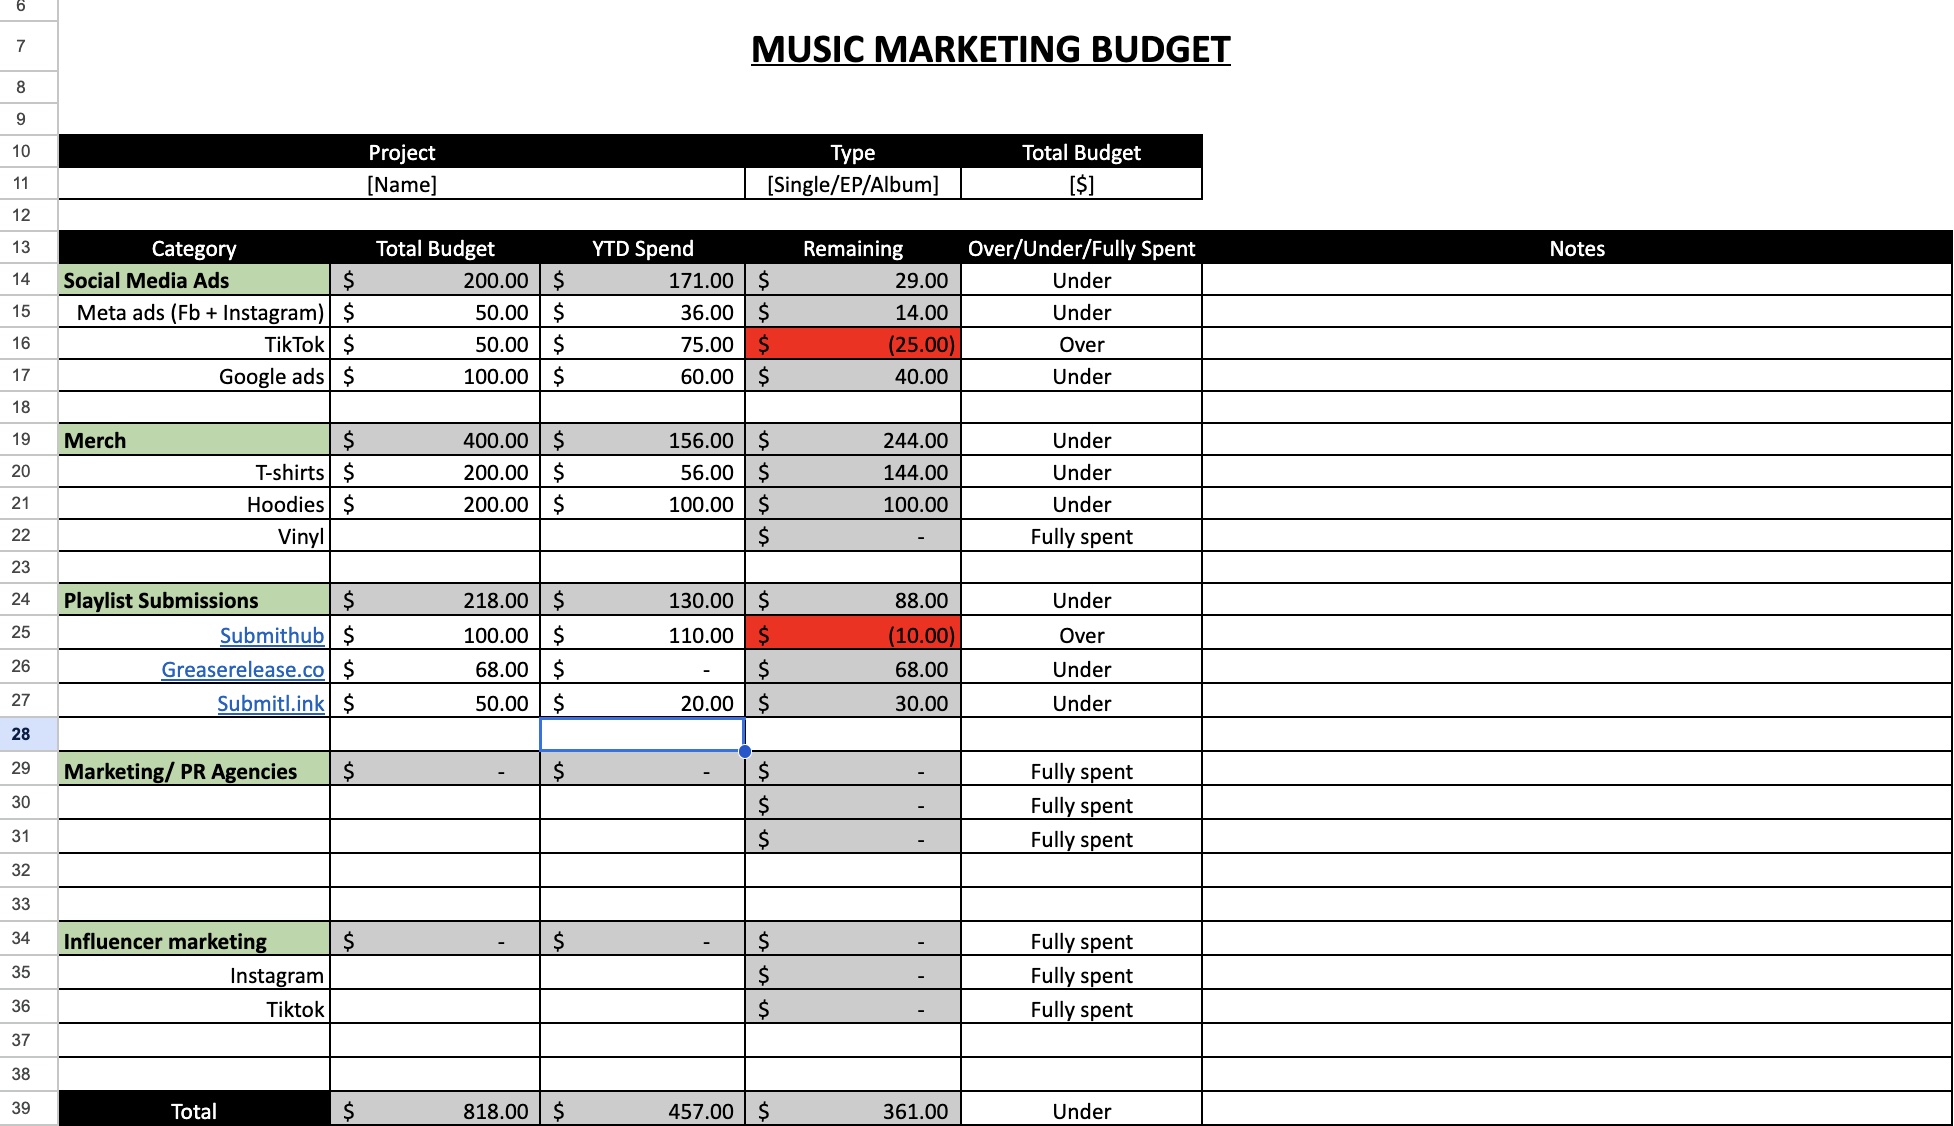Image resolution: width=1954 pixels, height=1126 pixels.
Task: Select row 39 header
Action: point(21,1108)
